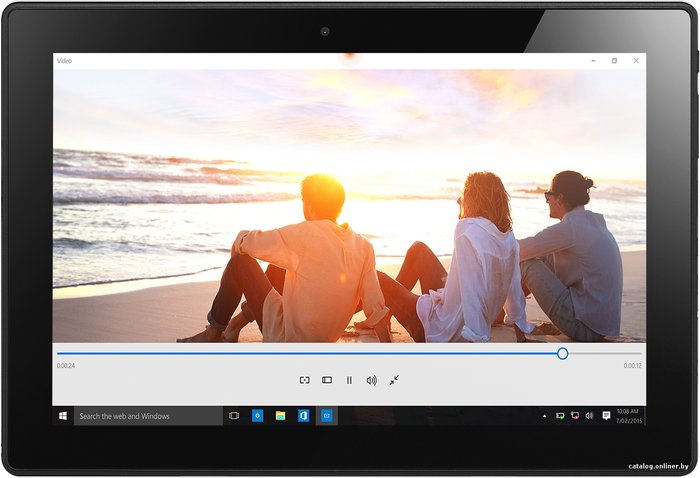700x478 pixels.
Task: Click the active Video app taskbar icon
Action: pyautogui.click(x=327, y=416)
